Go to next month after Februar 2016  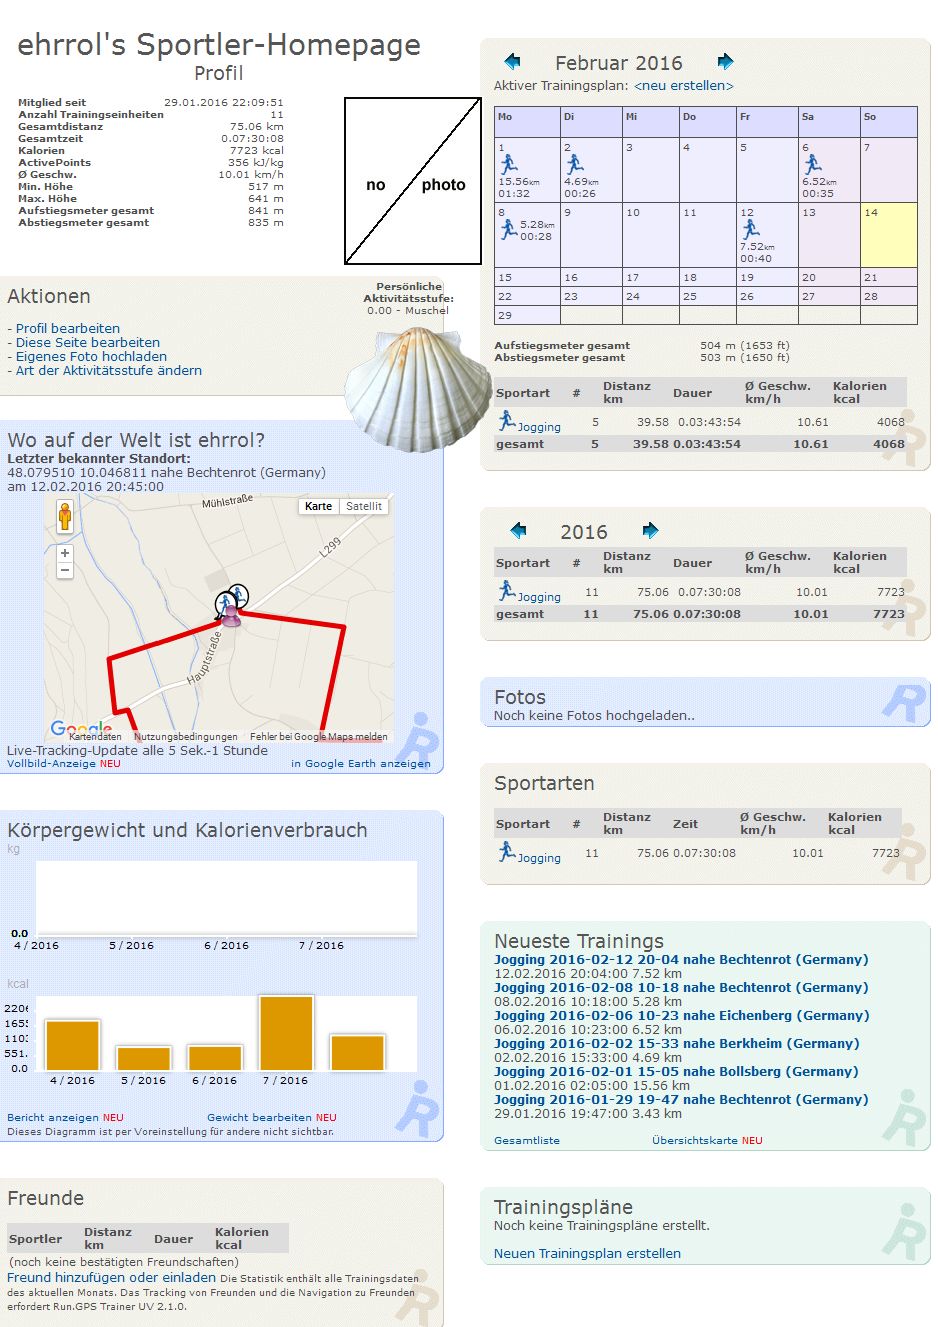pyautogui.click(x=725, y=62)
